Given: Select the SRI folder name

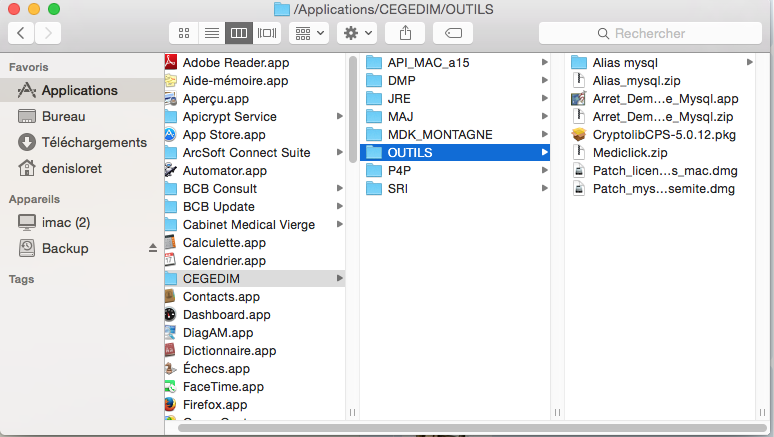Looking at the screenshot, I should click(x=398, y=189).
